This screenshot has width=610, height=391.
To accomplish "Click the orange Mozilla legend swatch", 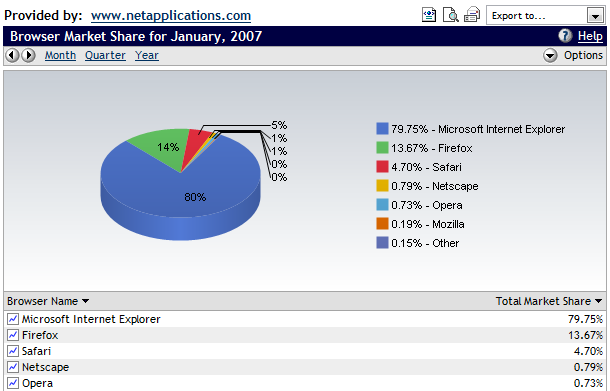I will pyautogui.click(x=382, y=224).
